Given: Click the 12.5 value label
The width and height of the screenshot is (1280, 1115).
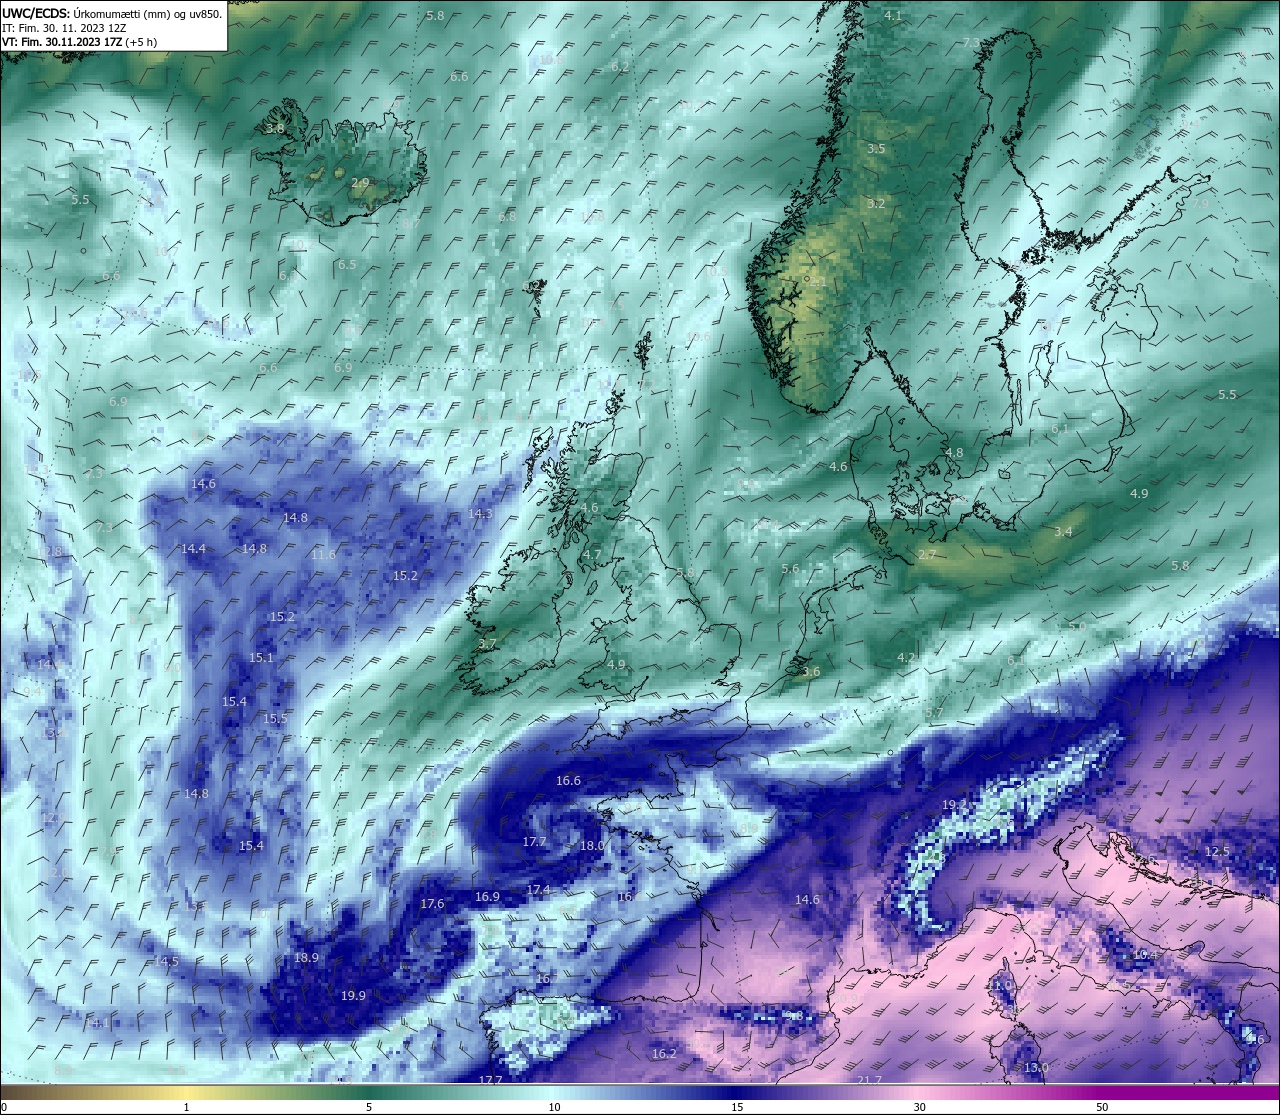Looking at the screenshot, I should click(x=1217, y=851).
